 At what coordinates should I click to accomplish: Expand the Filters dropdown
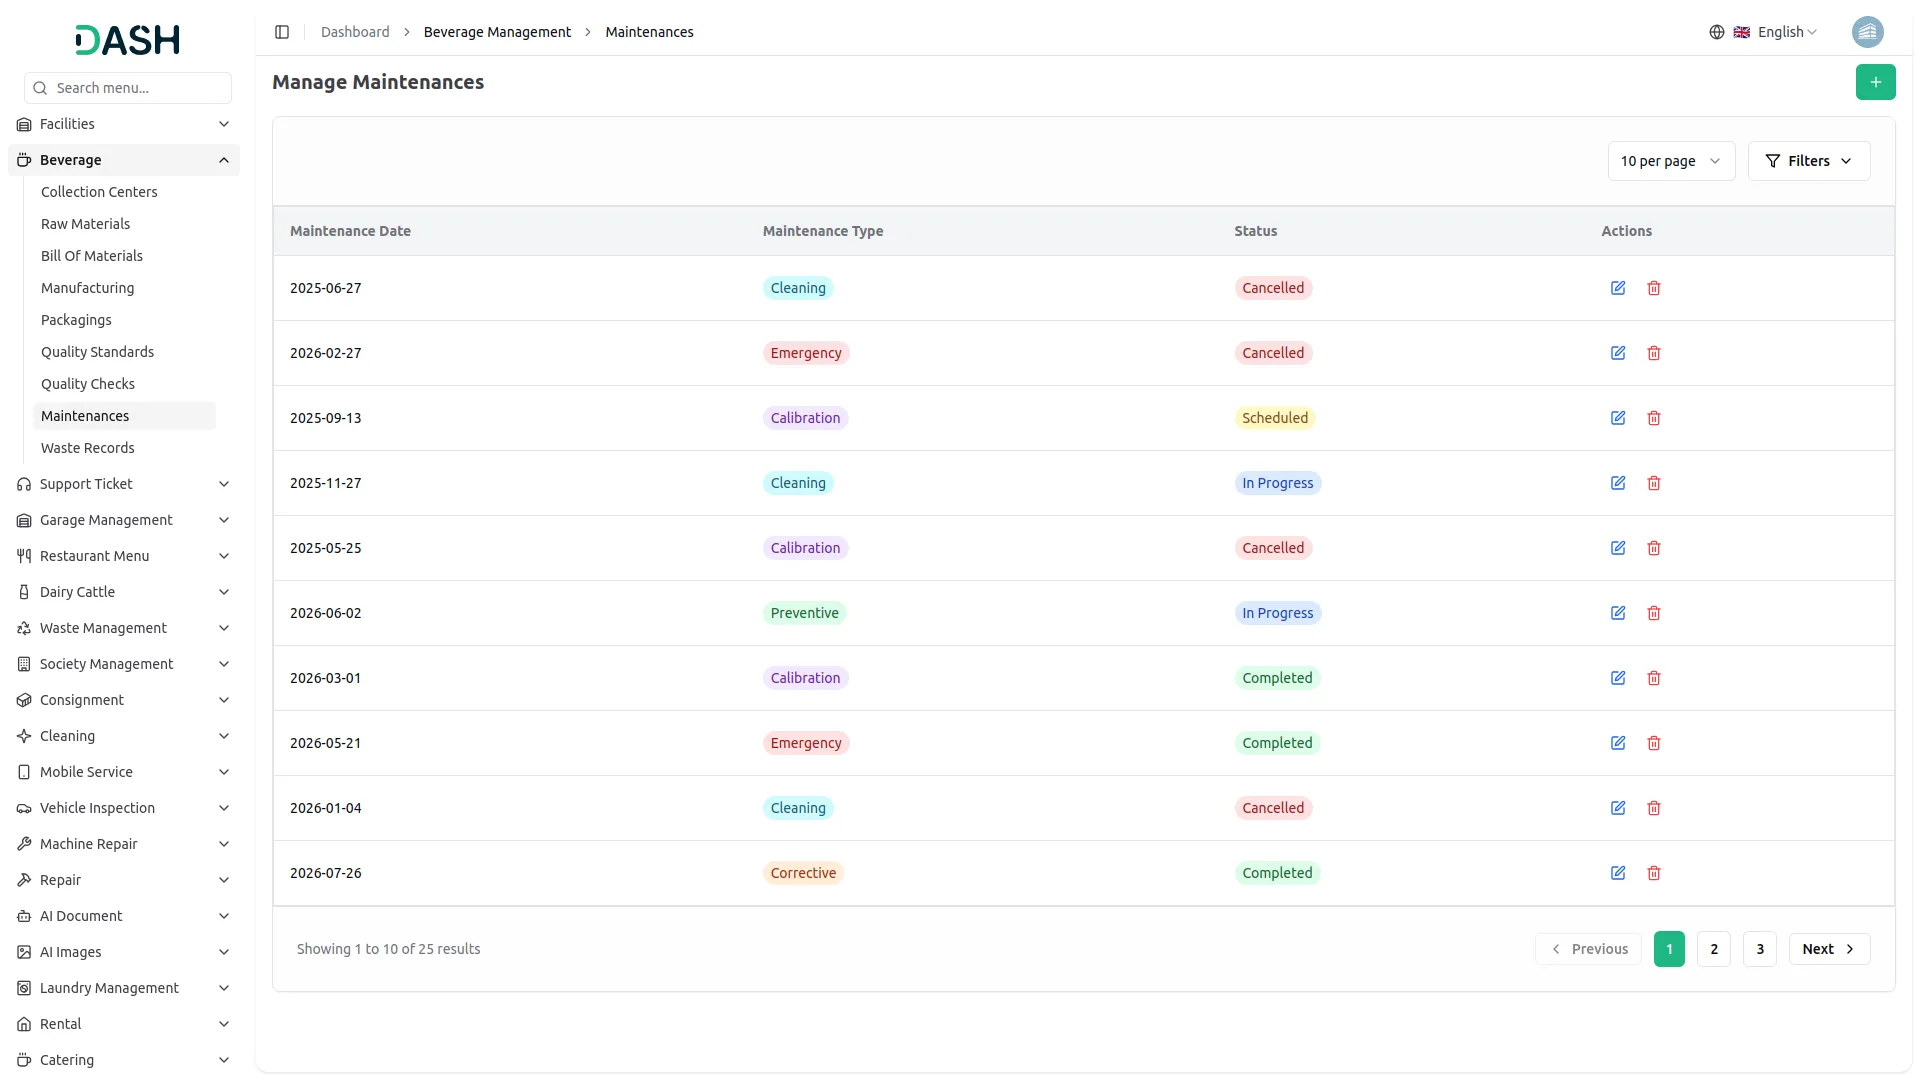[1808, 161]
